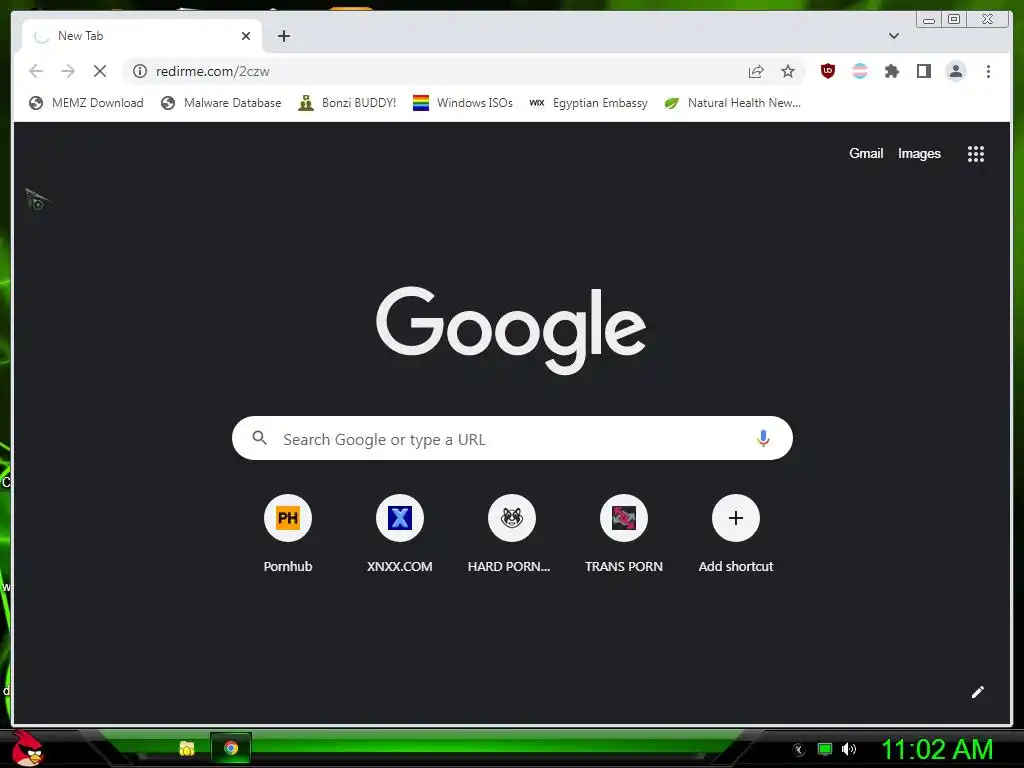1024x768 pixels.
Task: Open the Windows ISOs bookmark
Action: [x=462, y=103]
